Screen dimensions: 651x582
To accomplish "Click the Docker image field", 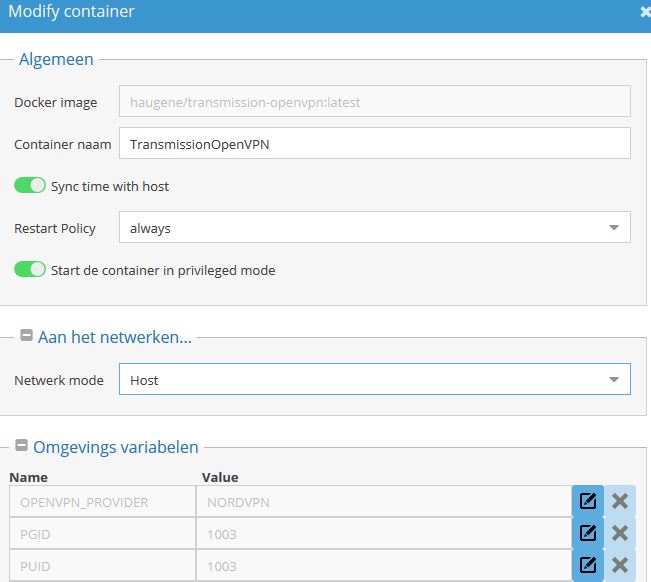I will click(x=374, y=101).
